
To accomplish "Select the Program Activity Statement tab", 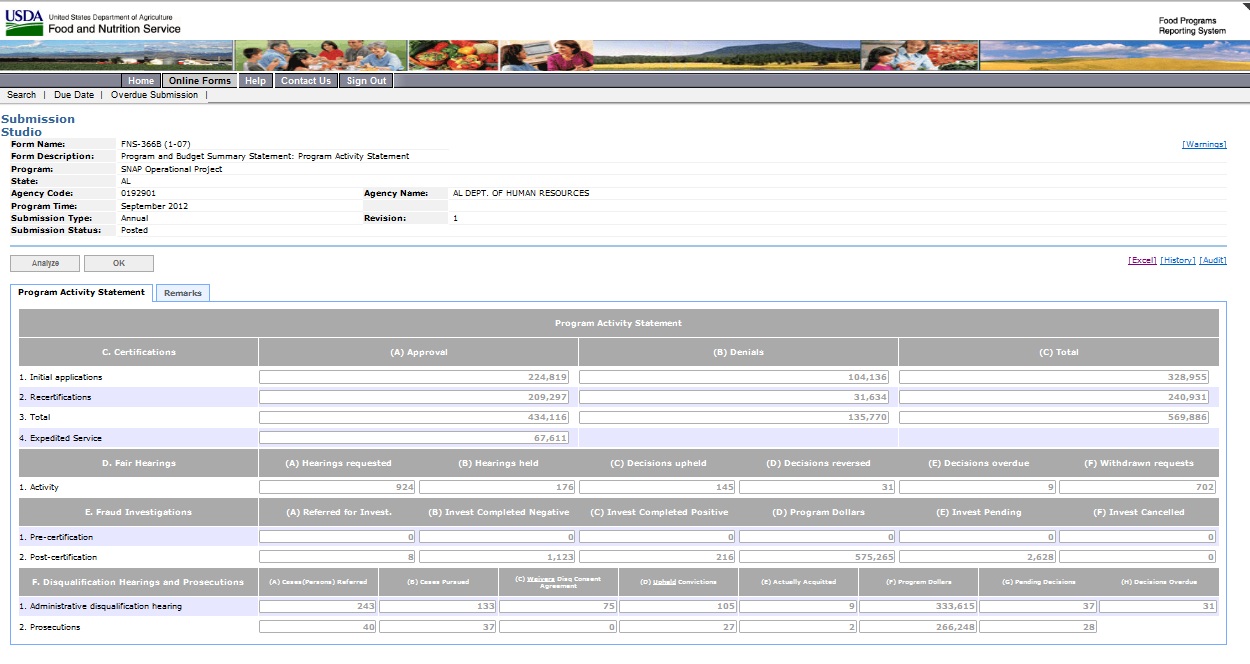I will (x=82, y=293).
